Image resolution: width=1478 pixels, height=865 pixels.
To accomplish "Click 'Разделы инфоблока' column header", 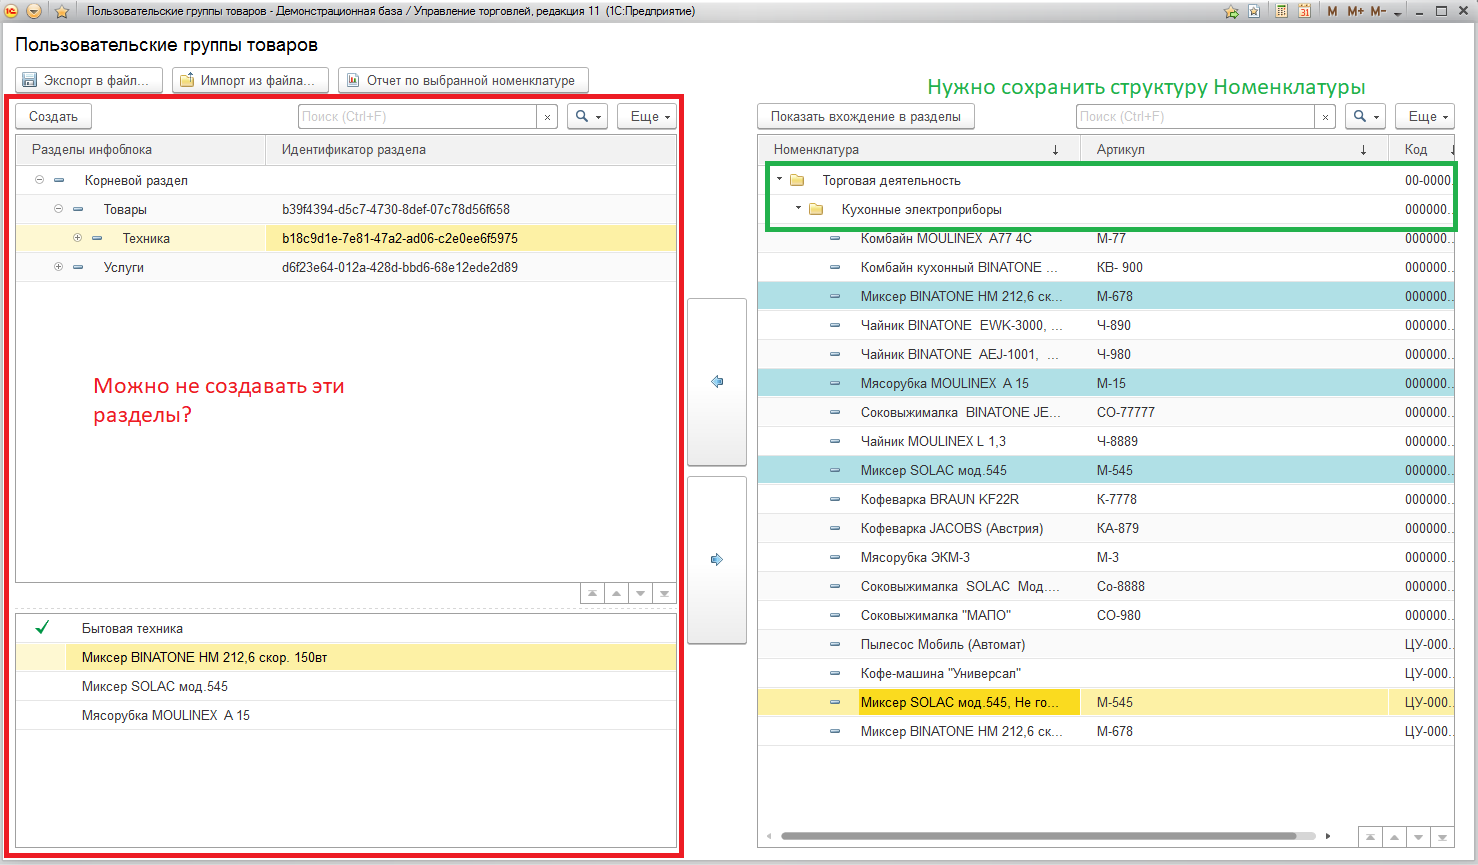I will pos(141,150).
